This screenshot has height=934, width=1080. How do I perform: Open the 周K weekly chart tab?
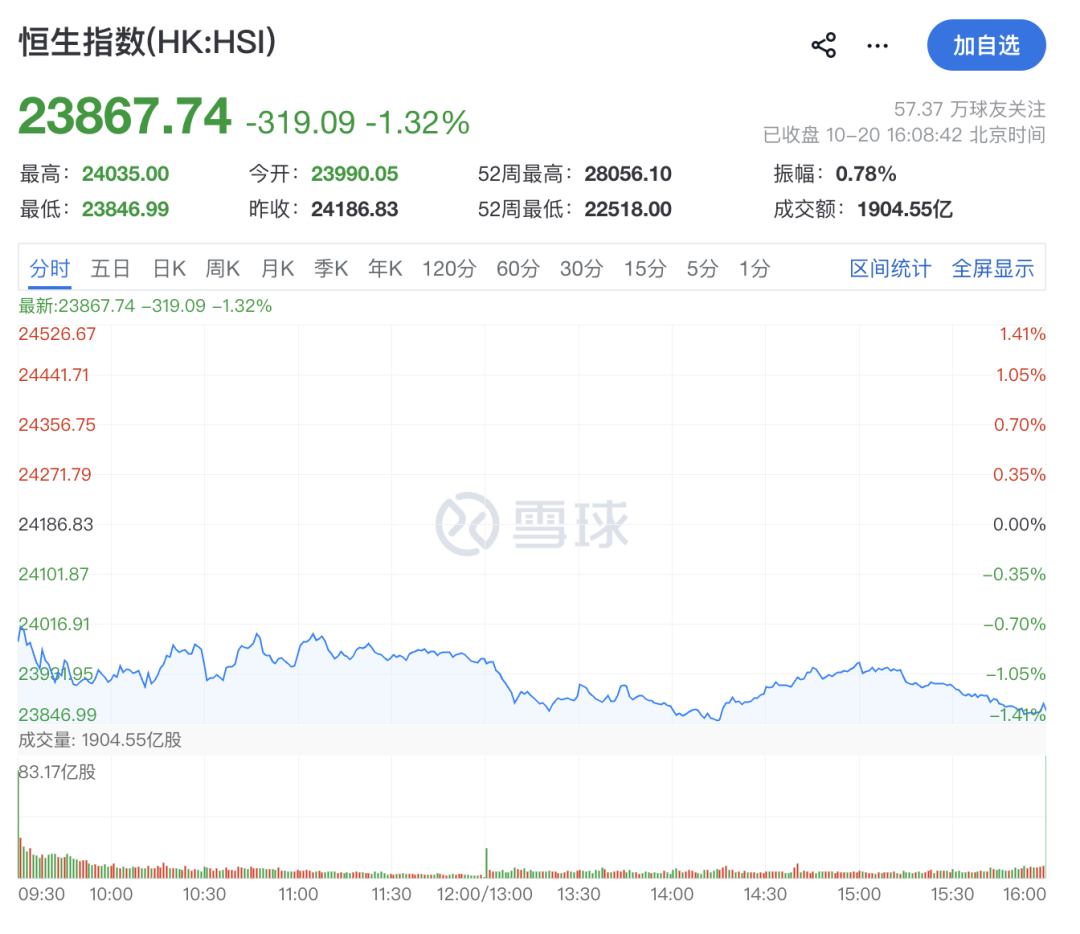222,268
